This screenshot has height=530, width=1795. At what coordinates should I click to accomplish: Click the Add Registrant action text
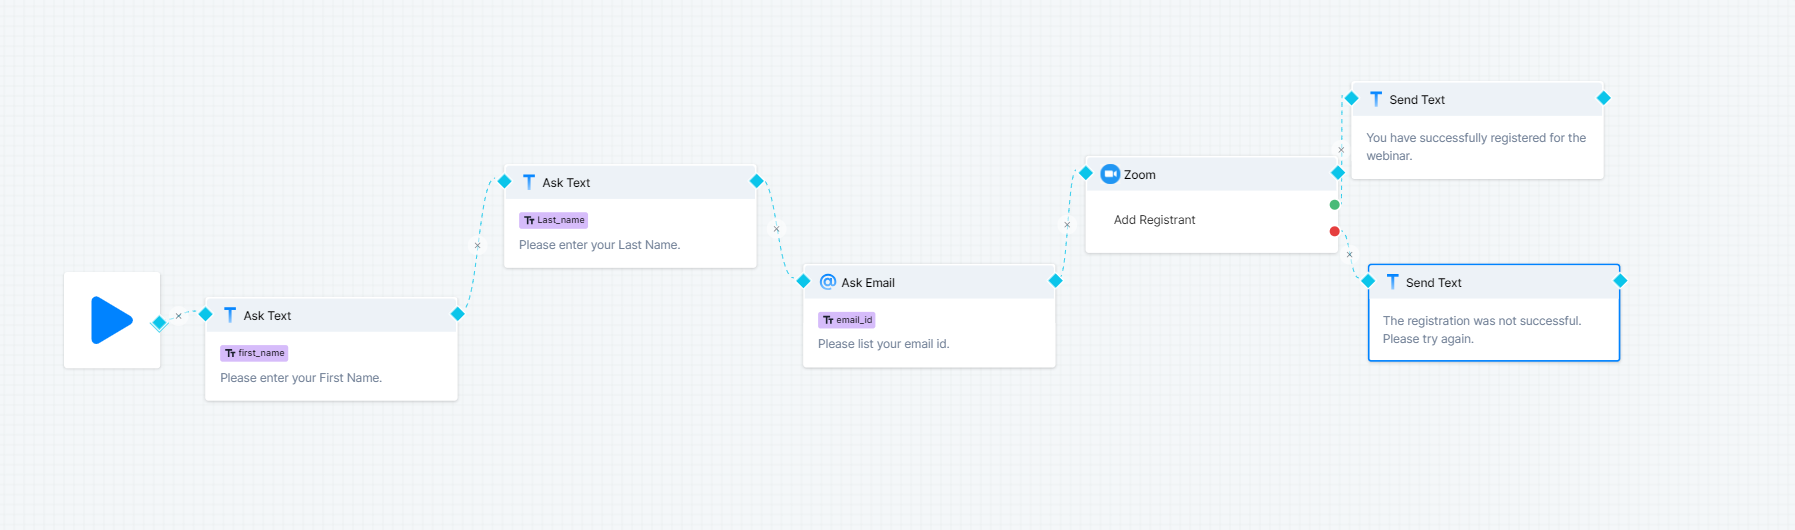(x=1154, y=220)
